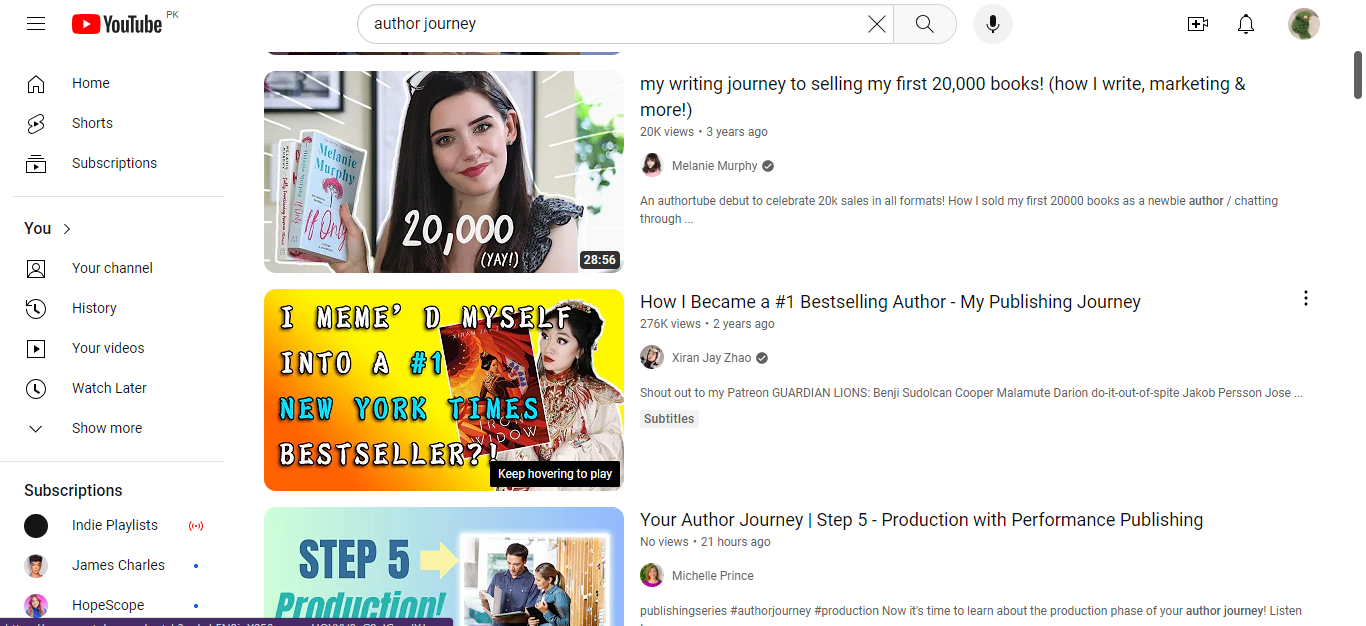The image size is (1366, 626).
Task: Open the #1 New York Times Bestseller thumbnail
Action: [444, 390]
